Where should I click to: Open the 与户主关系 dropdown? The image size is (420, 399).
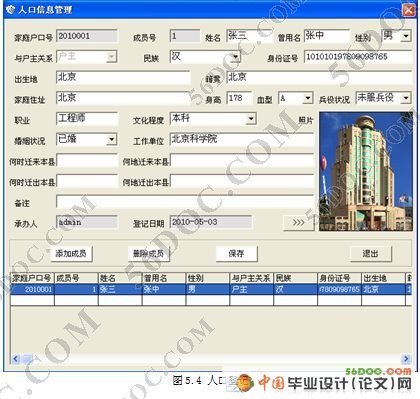click(112, 57)
